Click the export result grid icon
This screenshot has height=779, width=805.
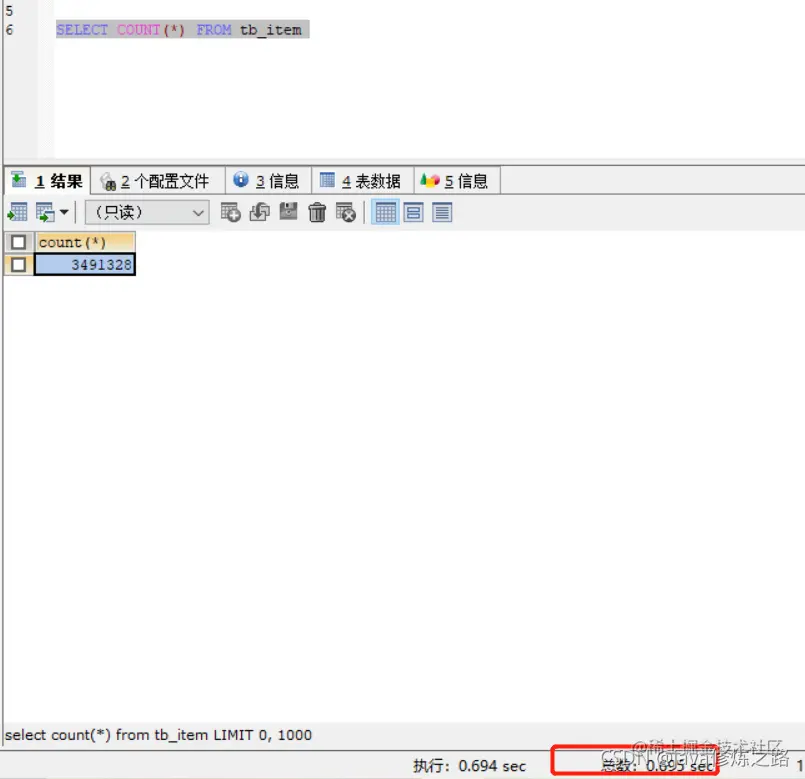click(18, 212)
